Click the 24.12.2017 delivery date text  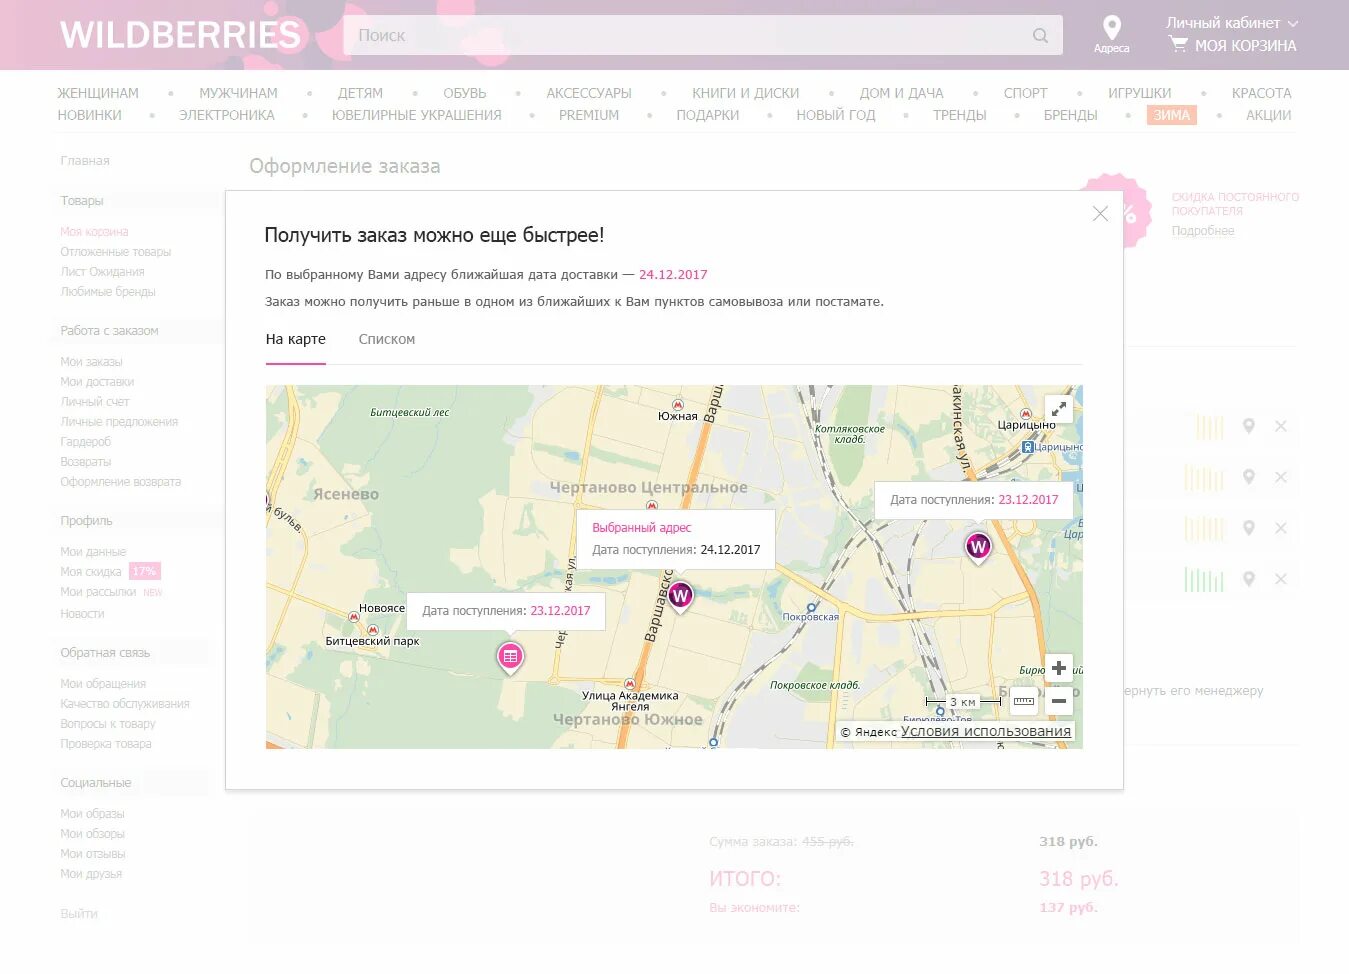click(x=673, y=274)
